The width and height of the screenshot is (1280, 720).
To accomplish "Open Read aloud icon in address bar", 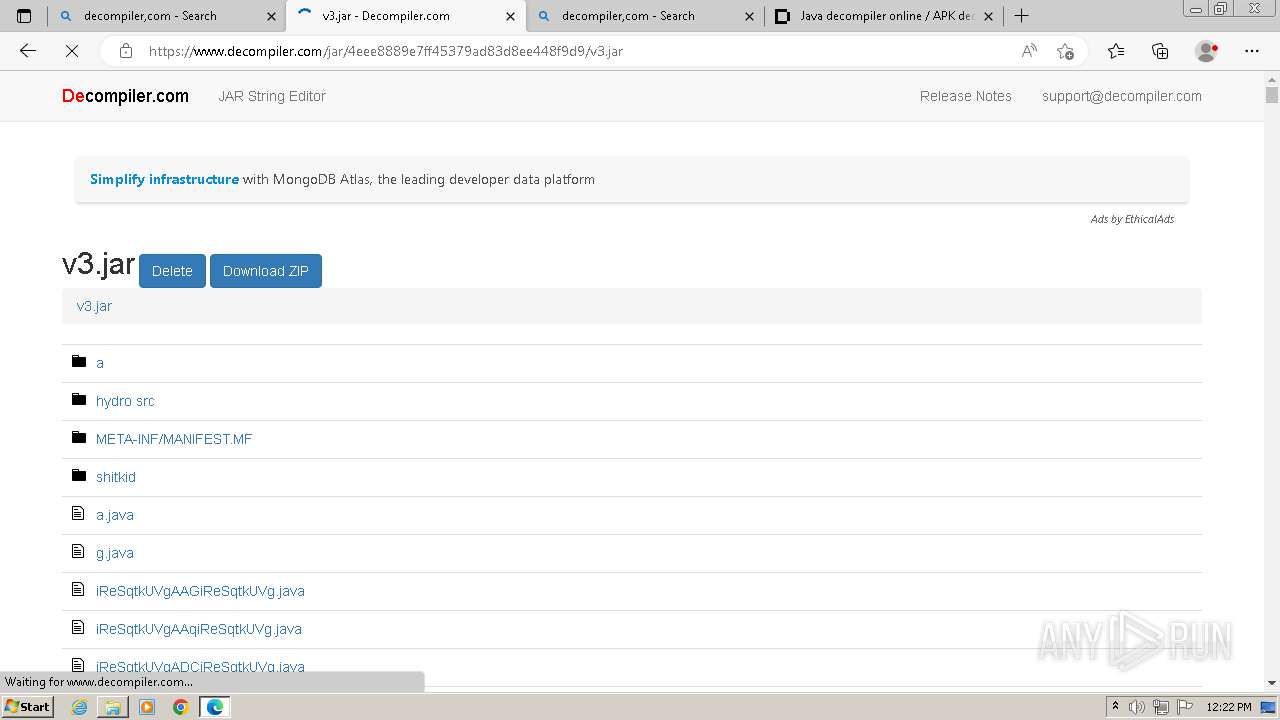I will [1029, 51].
